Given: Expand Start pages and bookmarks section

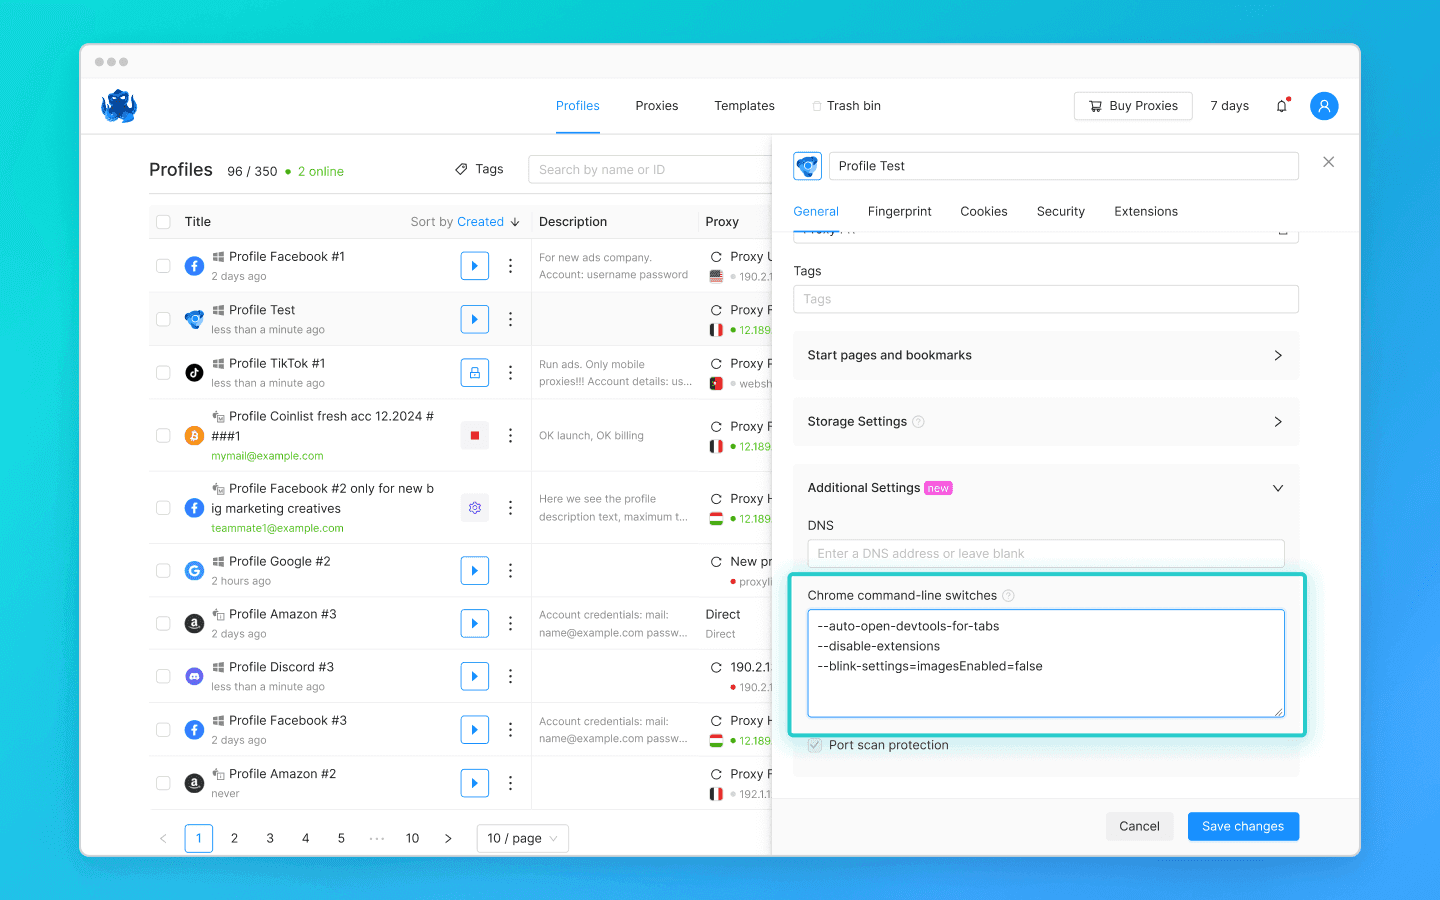Looking at the screenshot, I should [x=1046, y=355].
